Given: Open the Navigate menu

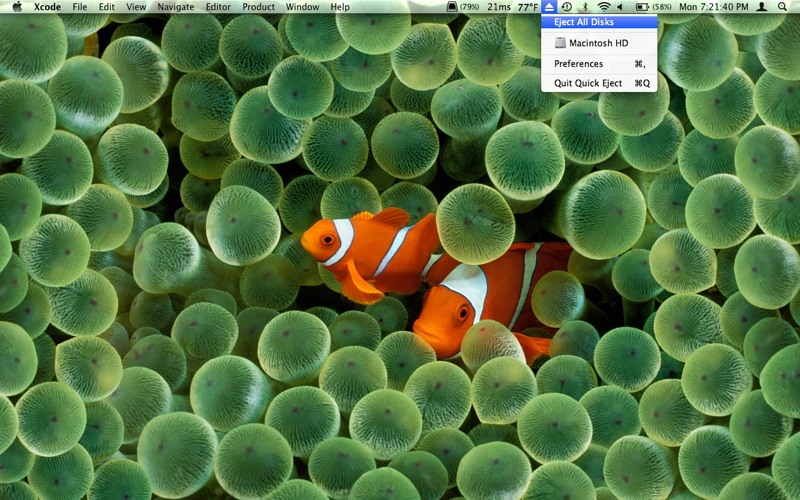Looking at the screenshot, I should (x=176, y=7).
